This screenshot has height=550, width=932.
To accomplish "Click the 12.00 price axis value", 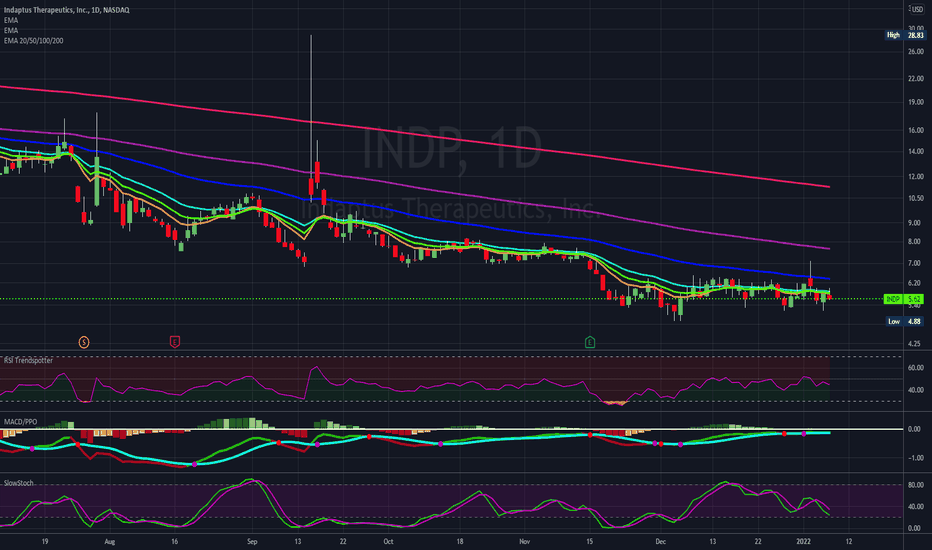I will [916, 177].
